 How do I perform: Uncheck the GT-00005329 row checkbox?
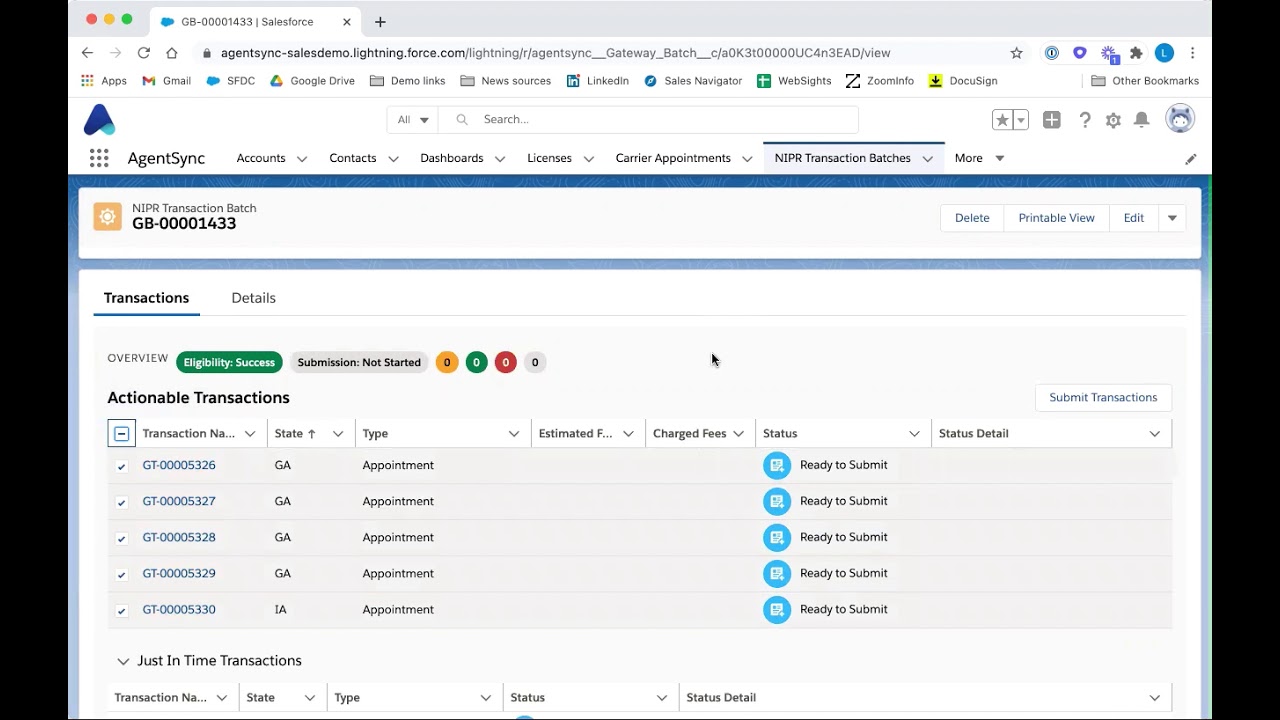[x=121, y=574]
